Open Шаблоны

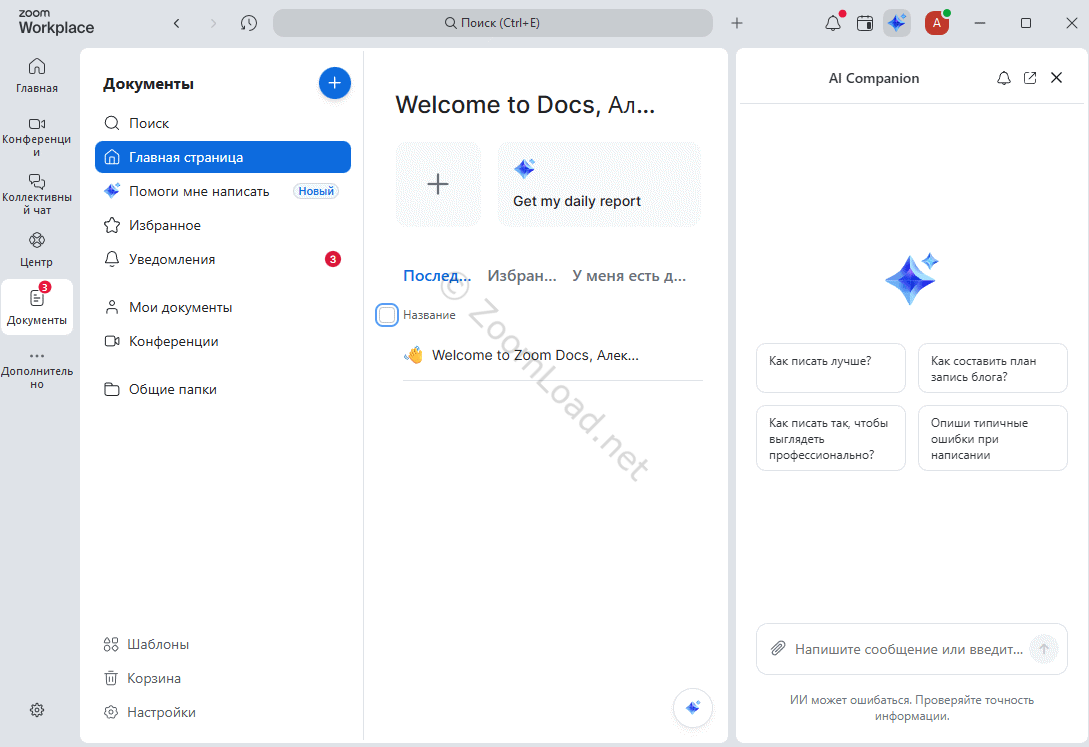[147, 644]
